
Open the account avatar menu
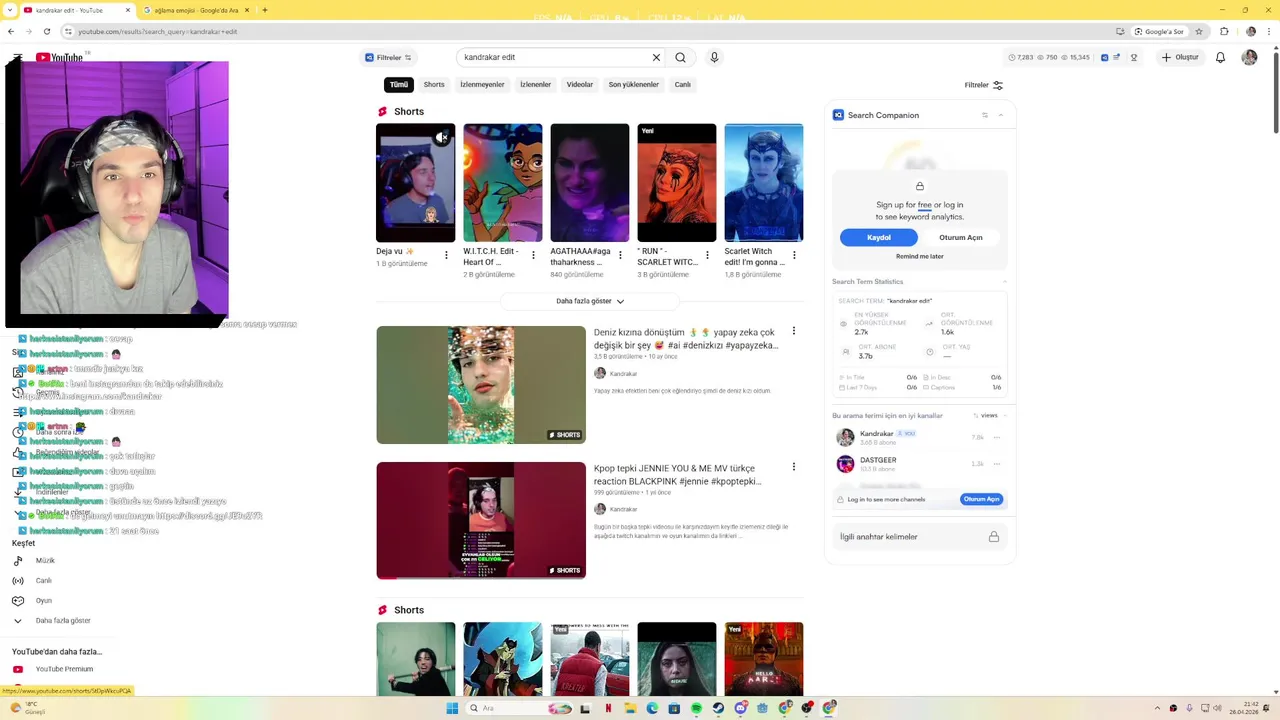tap(1249, 57)
